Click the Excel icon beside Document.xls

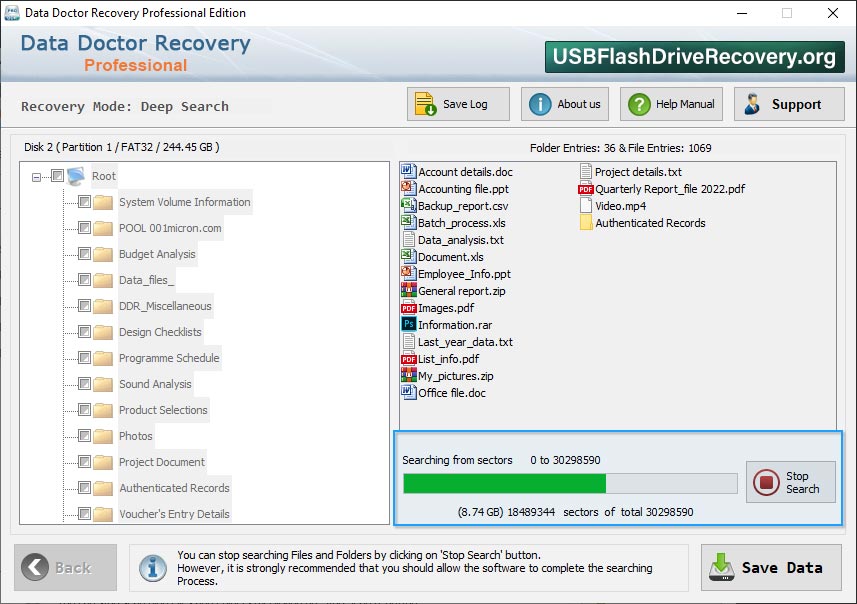(408, 256)
